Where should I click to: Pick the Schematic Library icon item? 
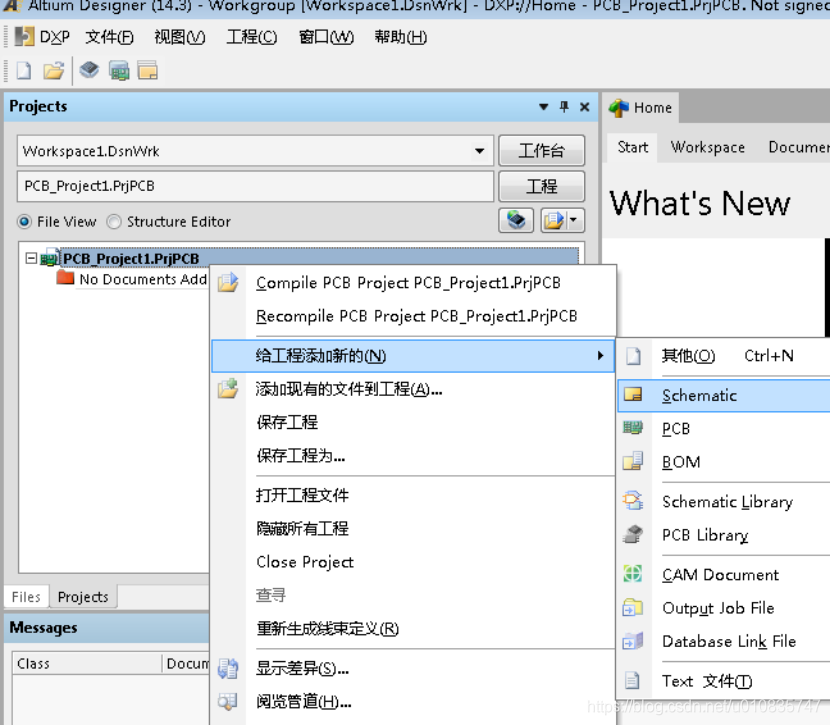pyautogui.click(x=632, y=501)
